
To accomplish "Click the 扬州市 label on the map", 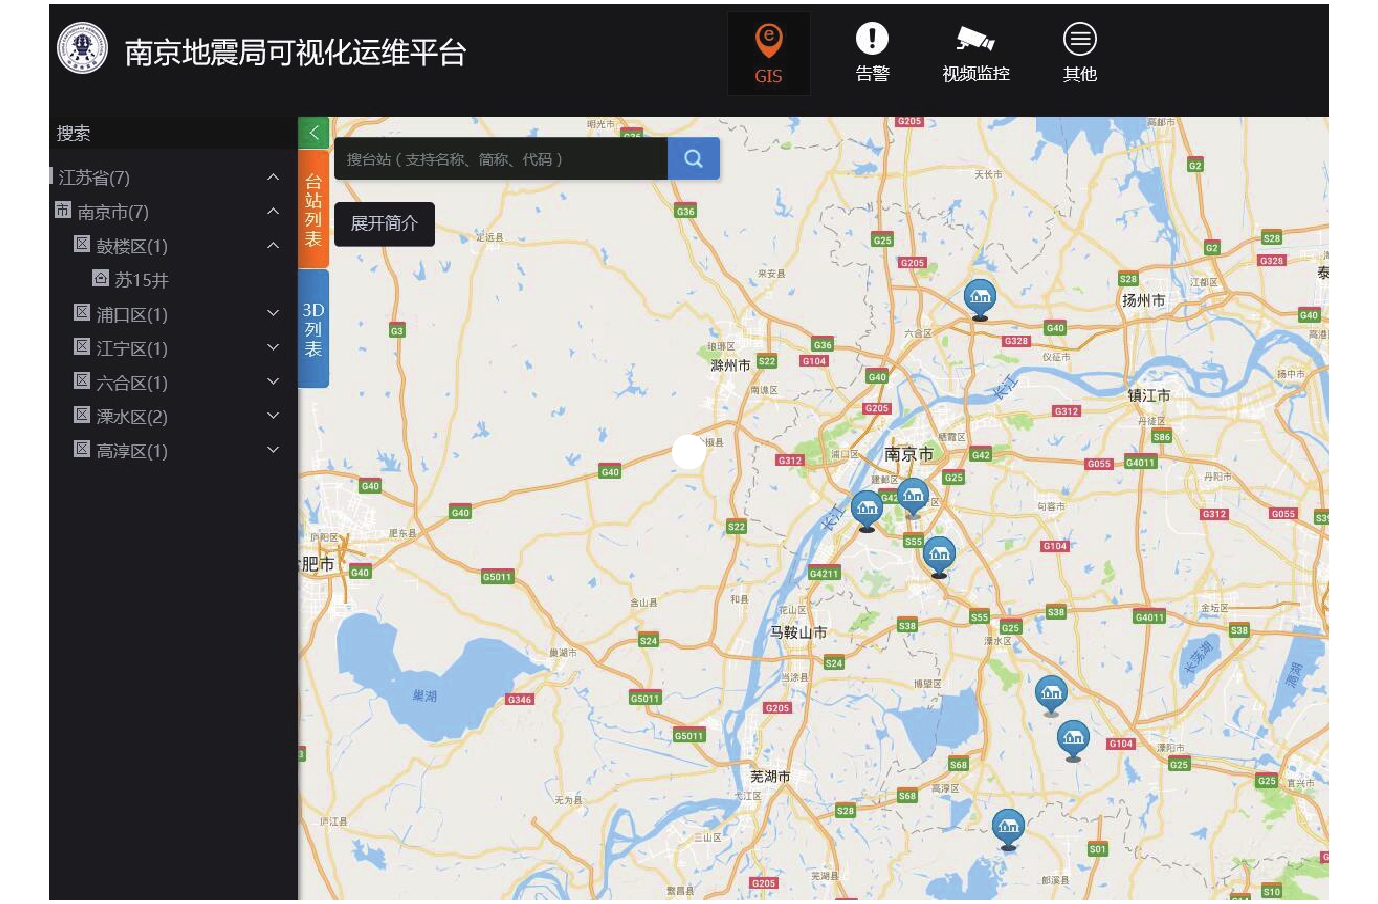I will click(1143, 301).
